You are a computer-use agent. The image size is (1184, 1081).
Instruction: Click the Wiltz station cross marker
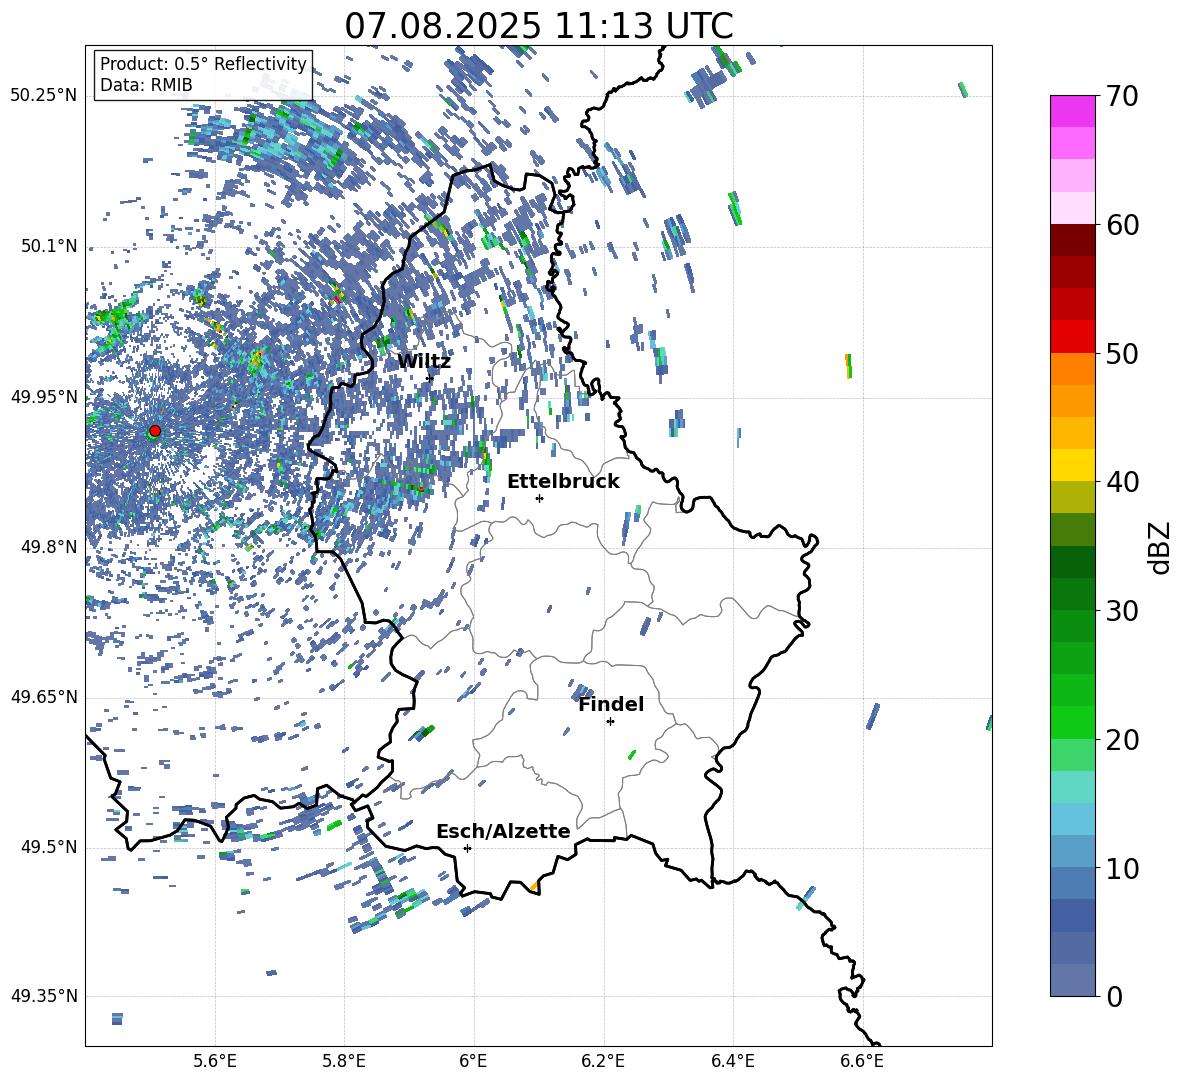[430, 378]
